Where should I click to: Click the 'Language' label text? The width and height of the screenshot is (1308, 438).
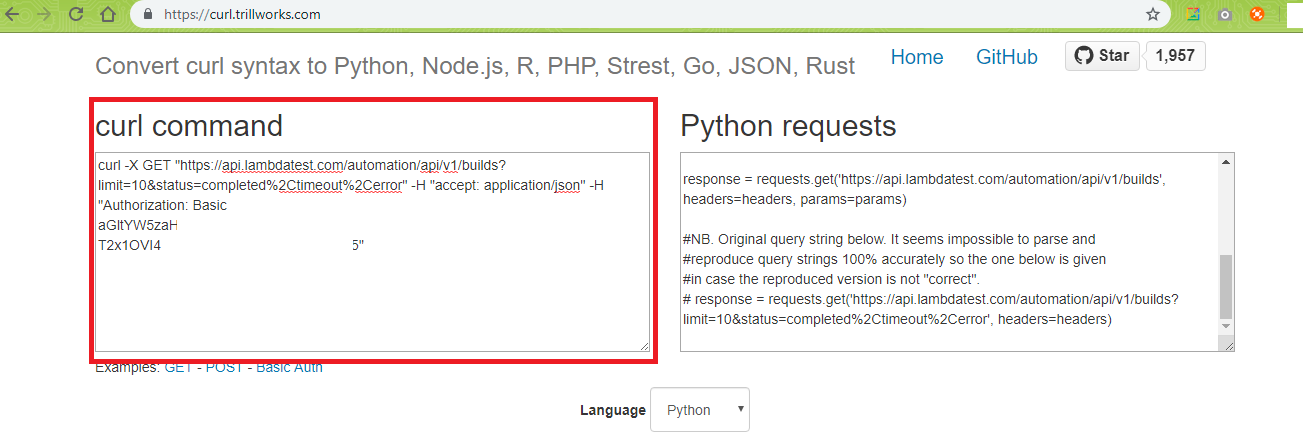pyautogui.click(x=613, y=410)
